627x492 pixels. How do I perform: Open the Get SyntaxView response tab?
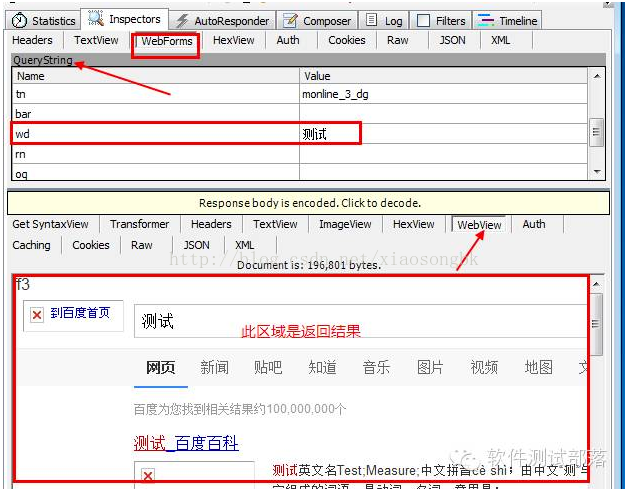(50, 224)
